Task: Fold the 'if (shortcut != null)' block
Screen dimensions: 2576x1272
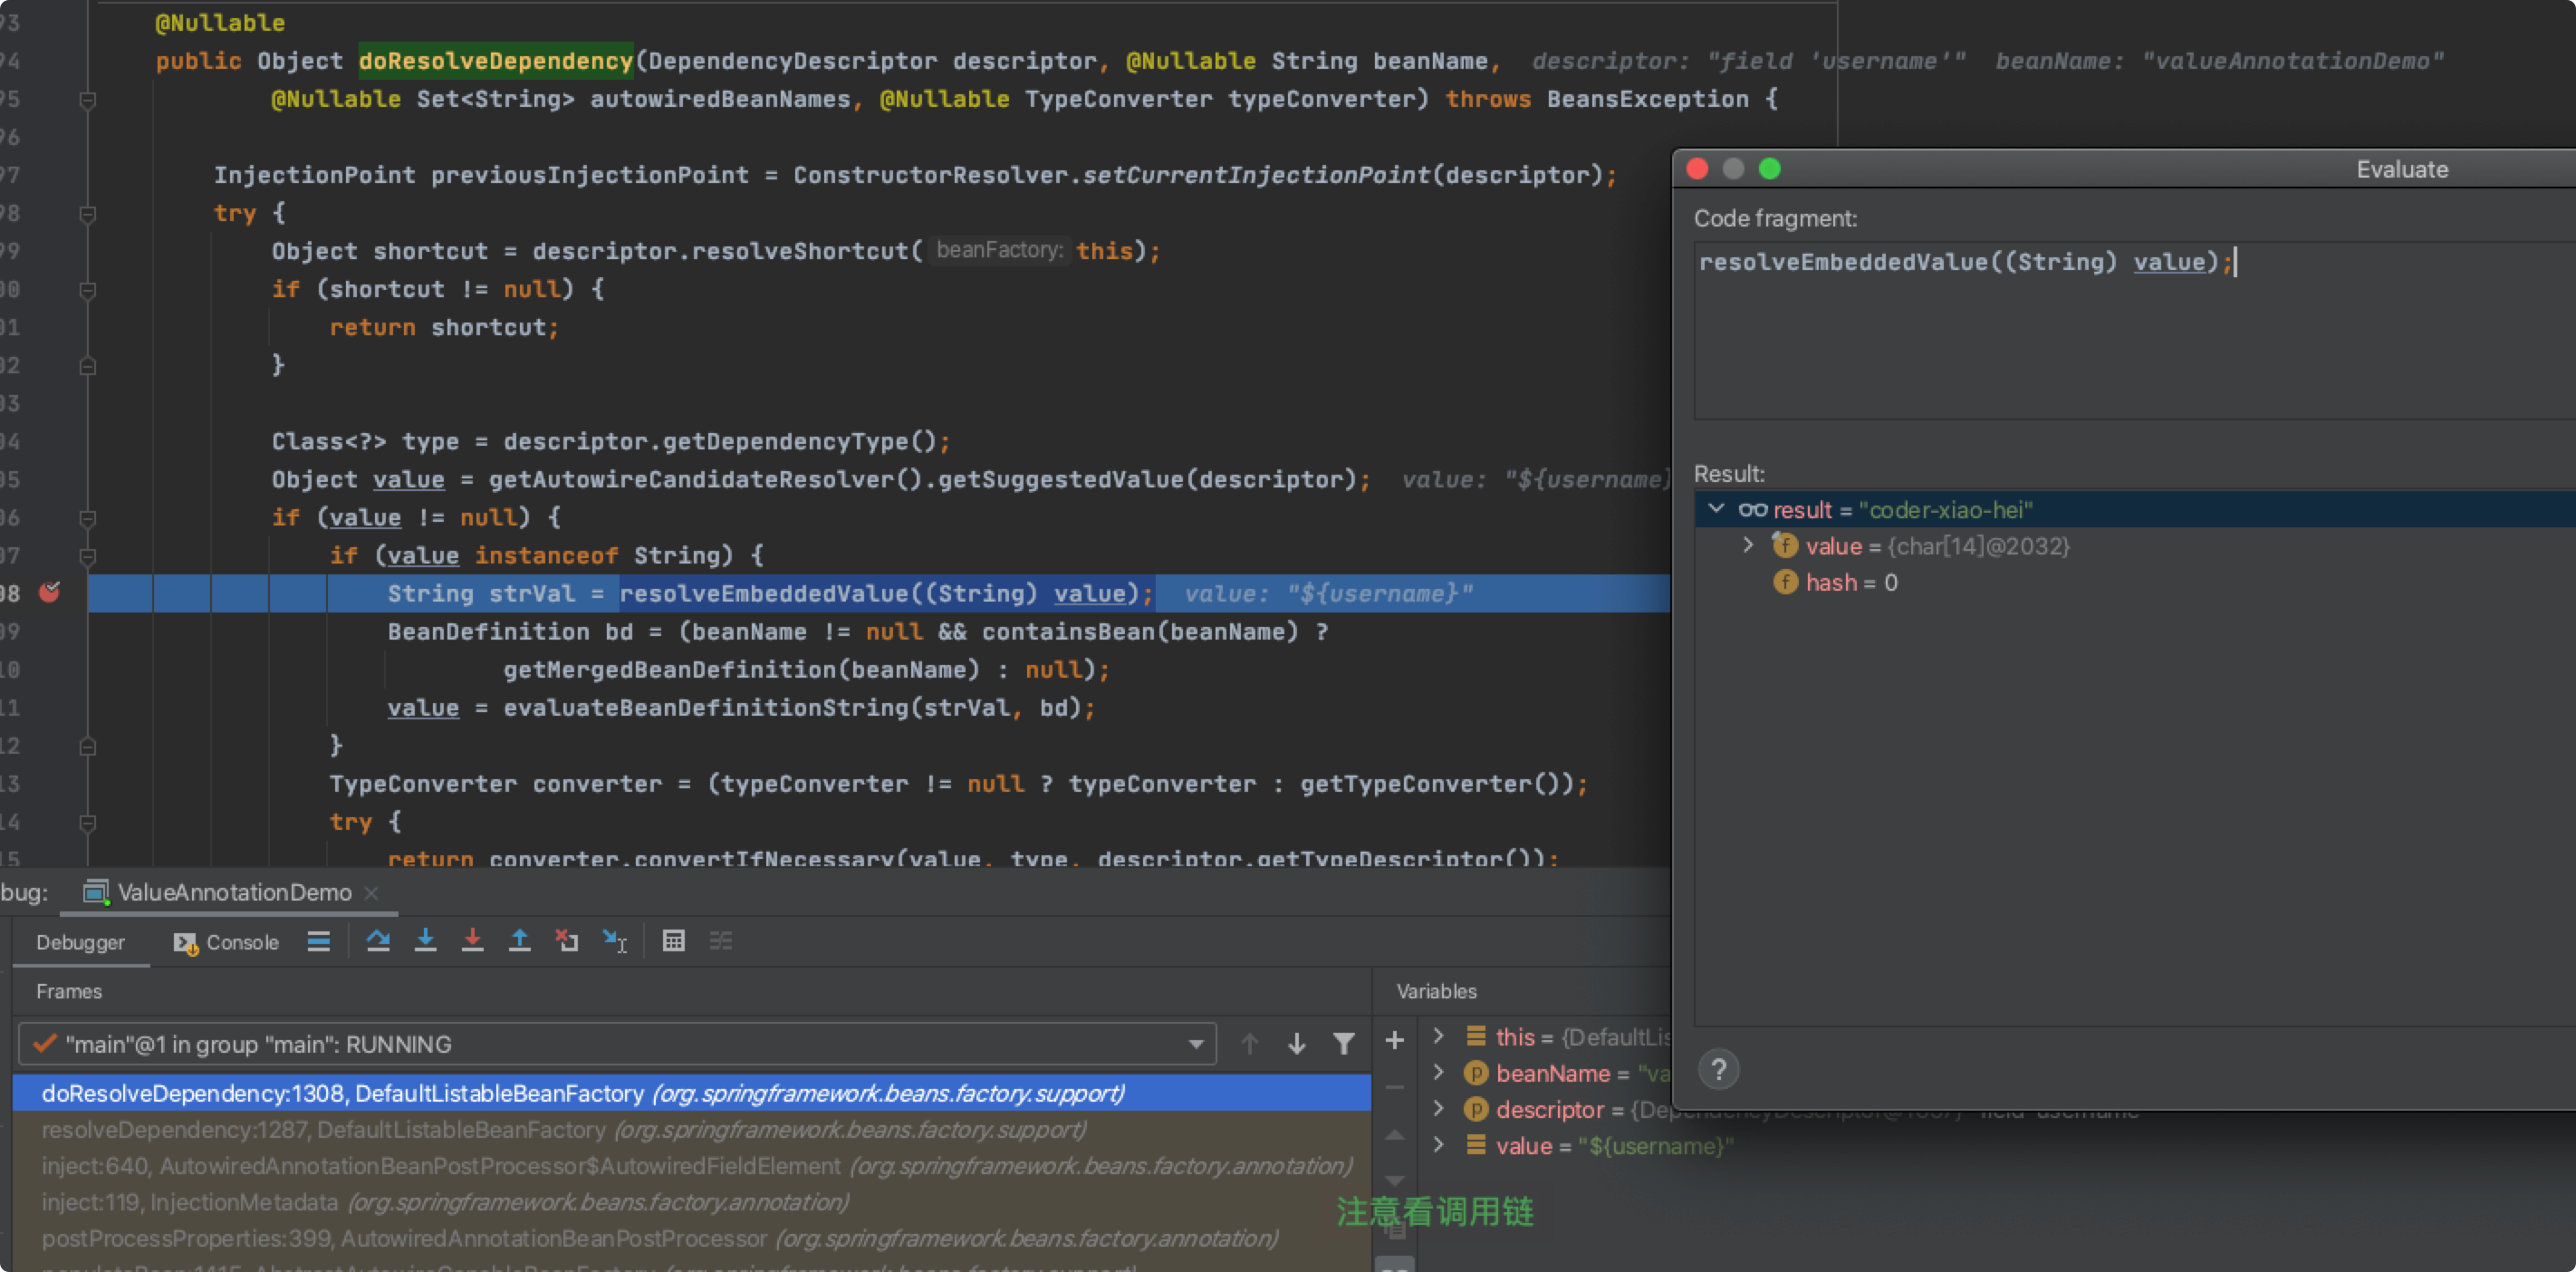Action: pyautogui.click(x=87, y=289)
